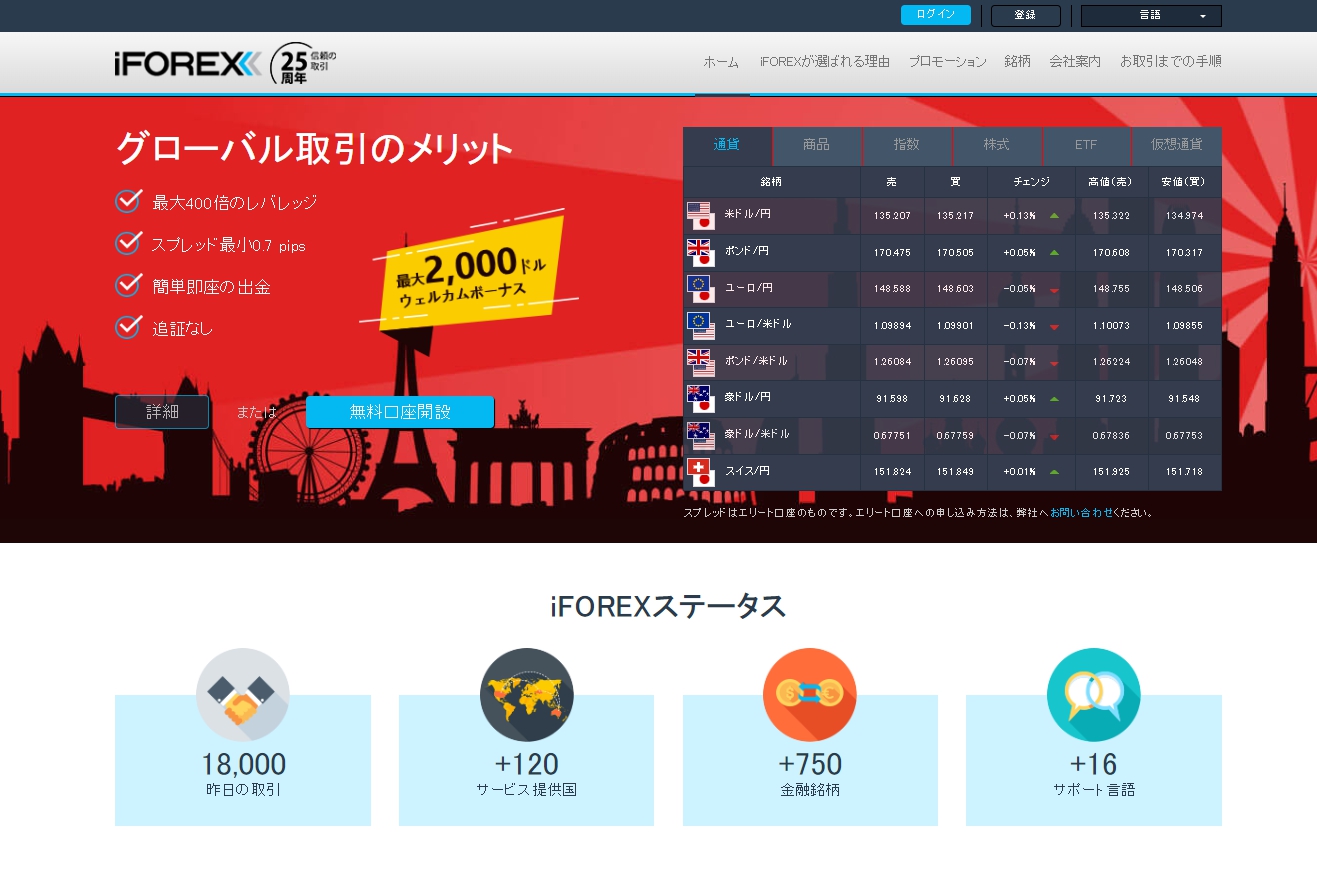The width and height of the screenshot is (1317, 892).
Task: Select the 通貨 tab
Action: click(727, 145)
